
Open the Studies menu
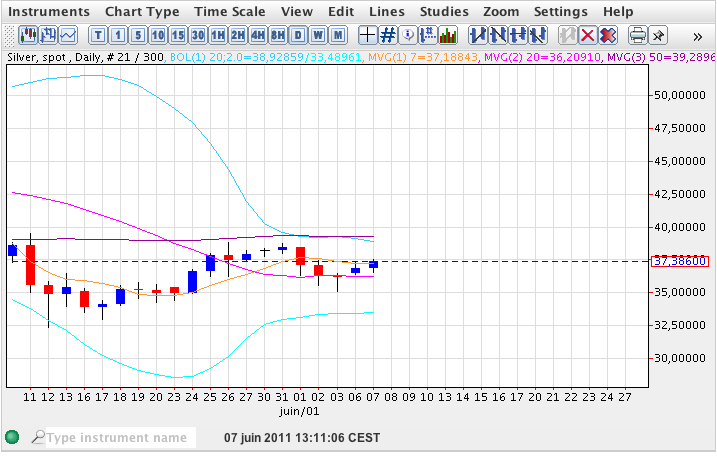[444, 12]
